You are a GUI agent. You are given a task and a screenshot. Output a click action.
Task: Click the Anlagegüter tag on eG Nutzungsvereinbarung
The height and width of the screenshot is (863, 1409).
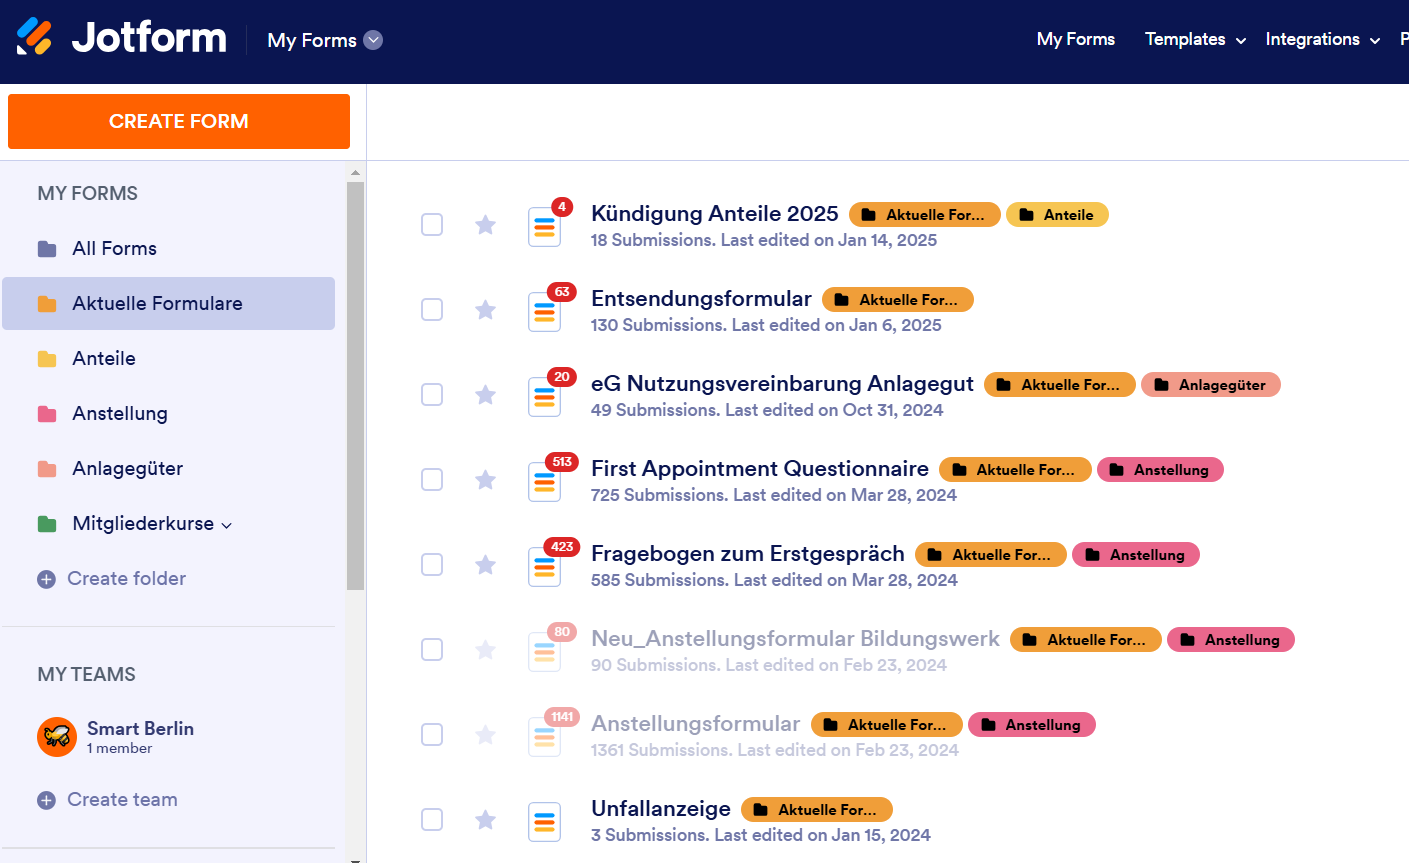(x=1211, y=385)
